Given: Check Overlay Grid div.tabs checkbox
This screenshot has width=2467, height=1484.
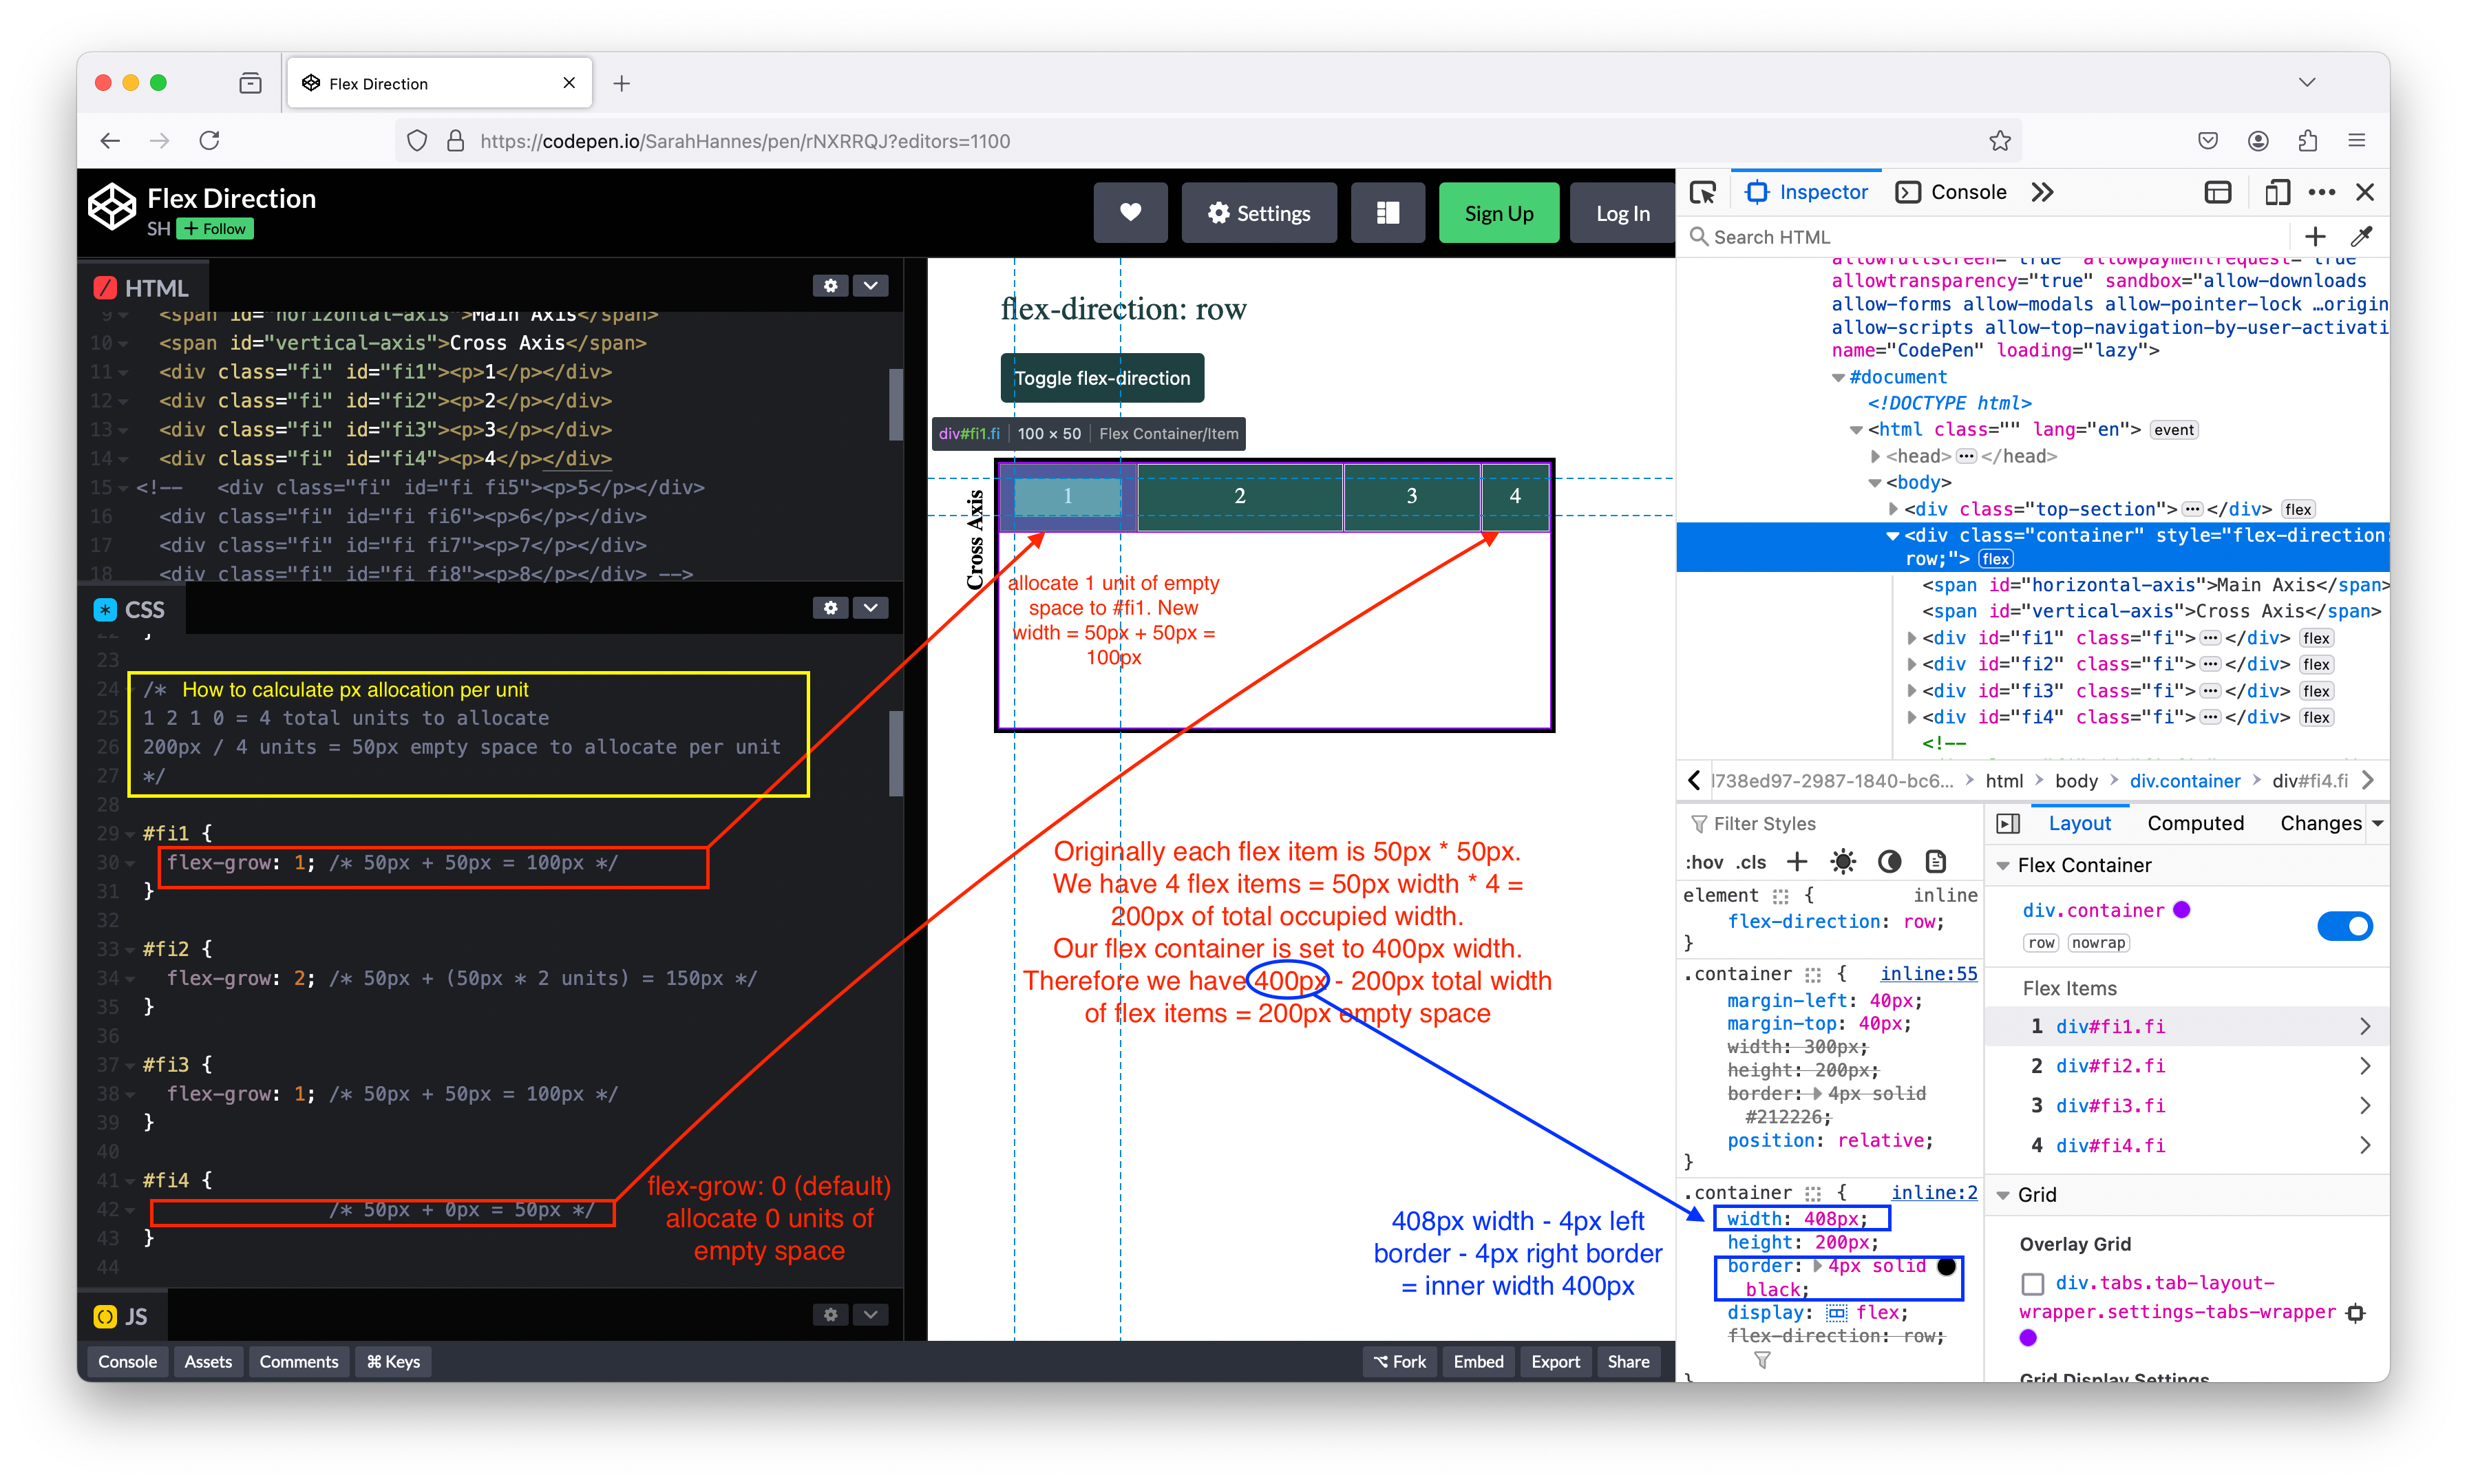Looking at the screenshot, I should click(2033, 1283).
